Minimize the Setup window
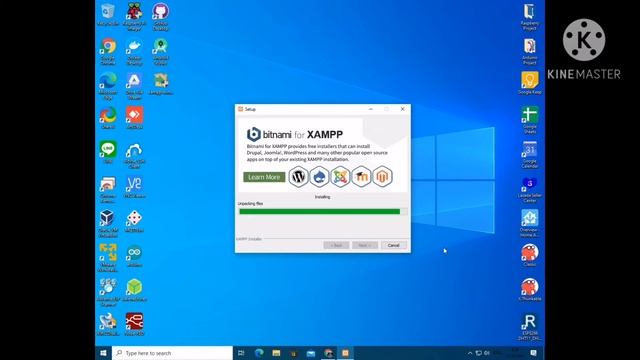 click(x=371, y=109)
